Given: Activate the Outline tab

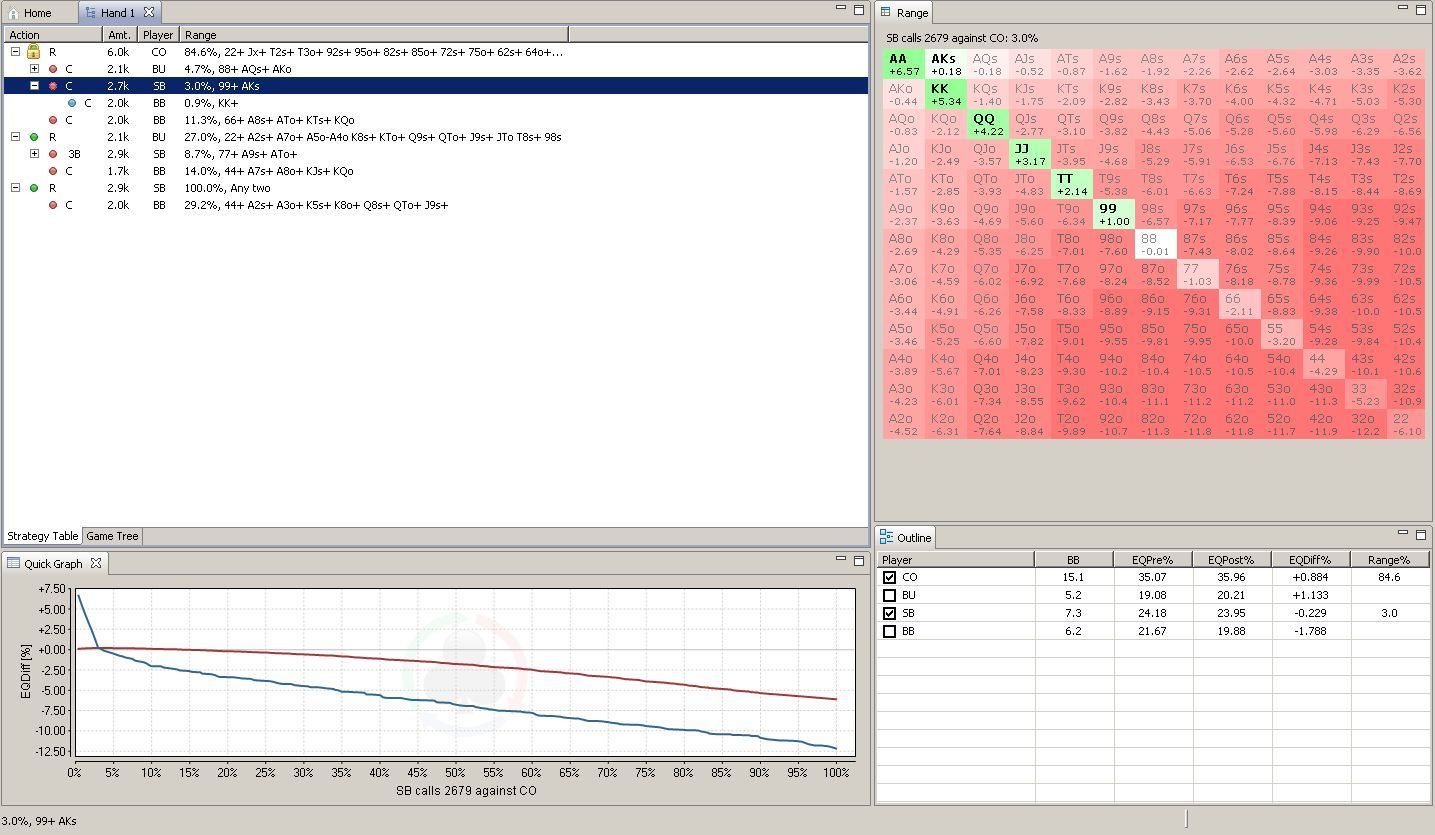Looking at the screenshot, I should (906, 538).
